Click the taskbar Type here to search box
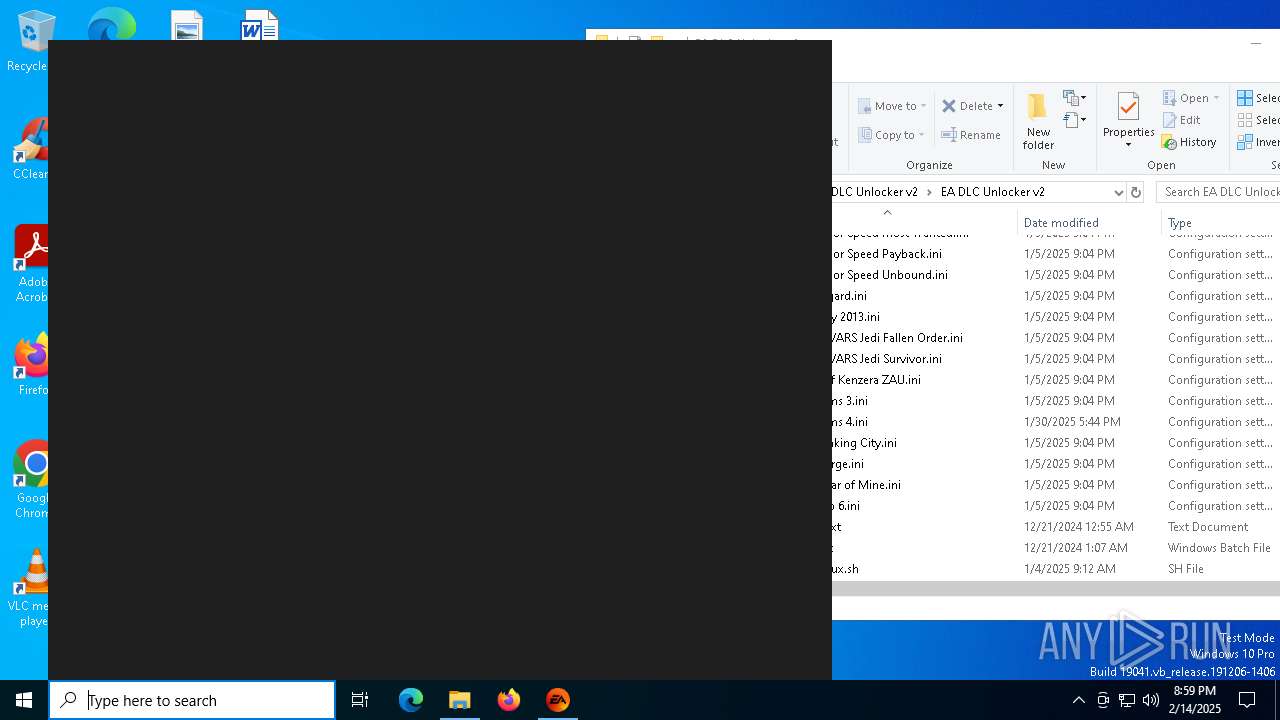The width and height of the screenshot is (1280, 720). pos(192,700)
